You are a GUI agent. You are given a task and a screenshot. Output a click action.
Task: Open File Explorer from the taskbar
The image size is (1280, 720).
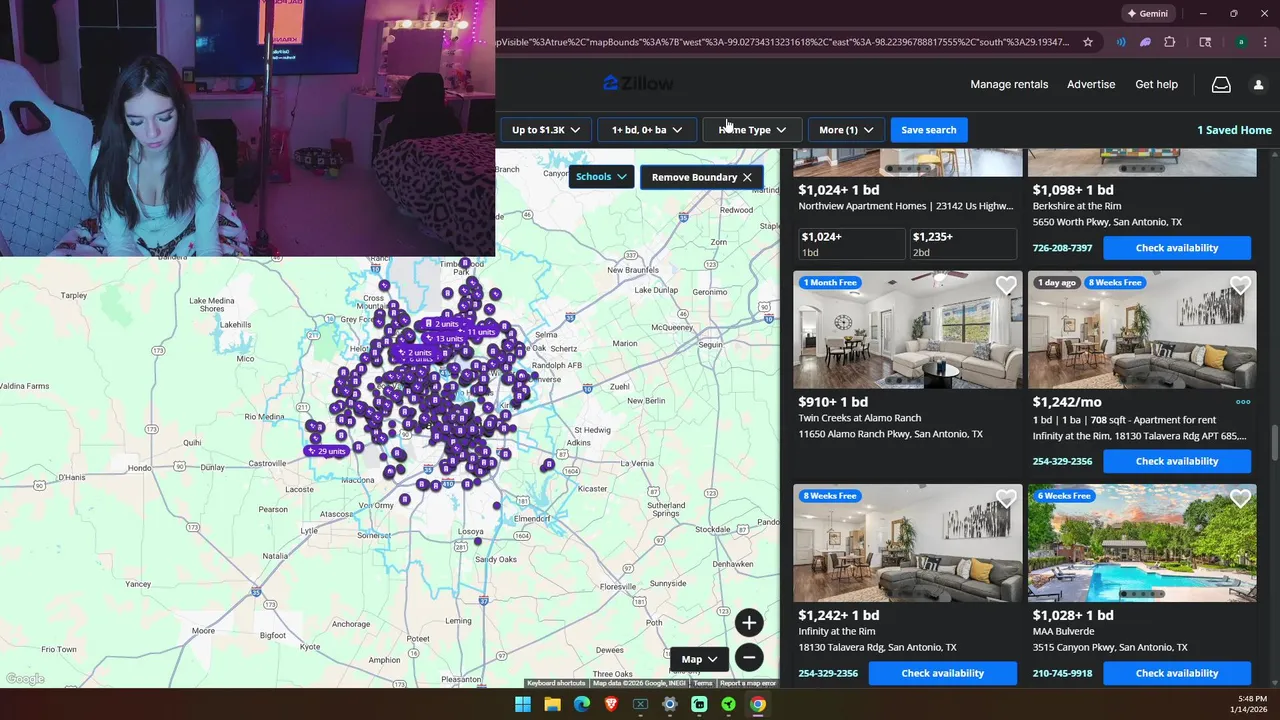tap(552, 704)
